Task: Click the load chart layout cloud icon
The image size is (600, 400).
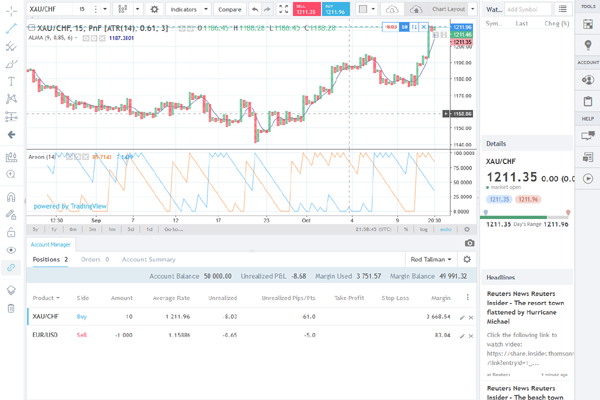Action: [391, 9]
